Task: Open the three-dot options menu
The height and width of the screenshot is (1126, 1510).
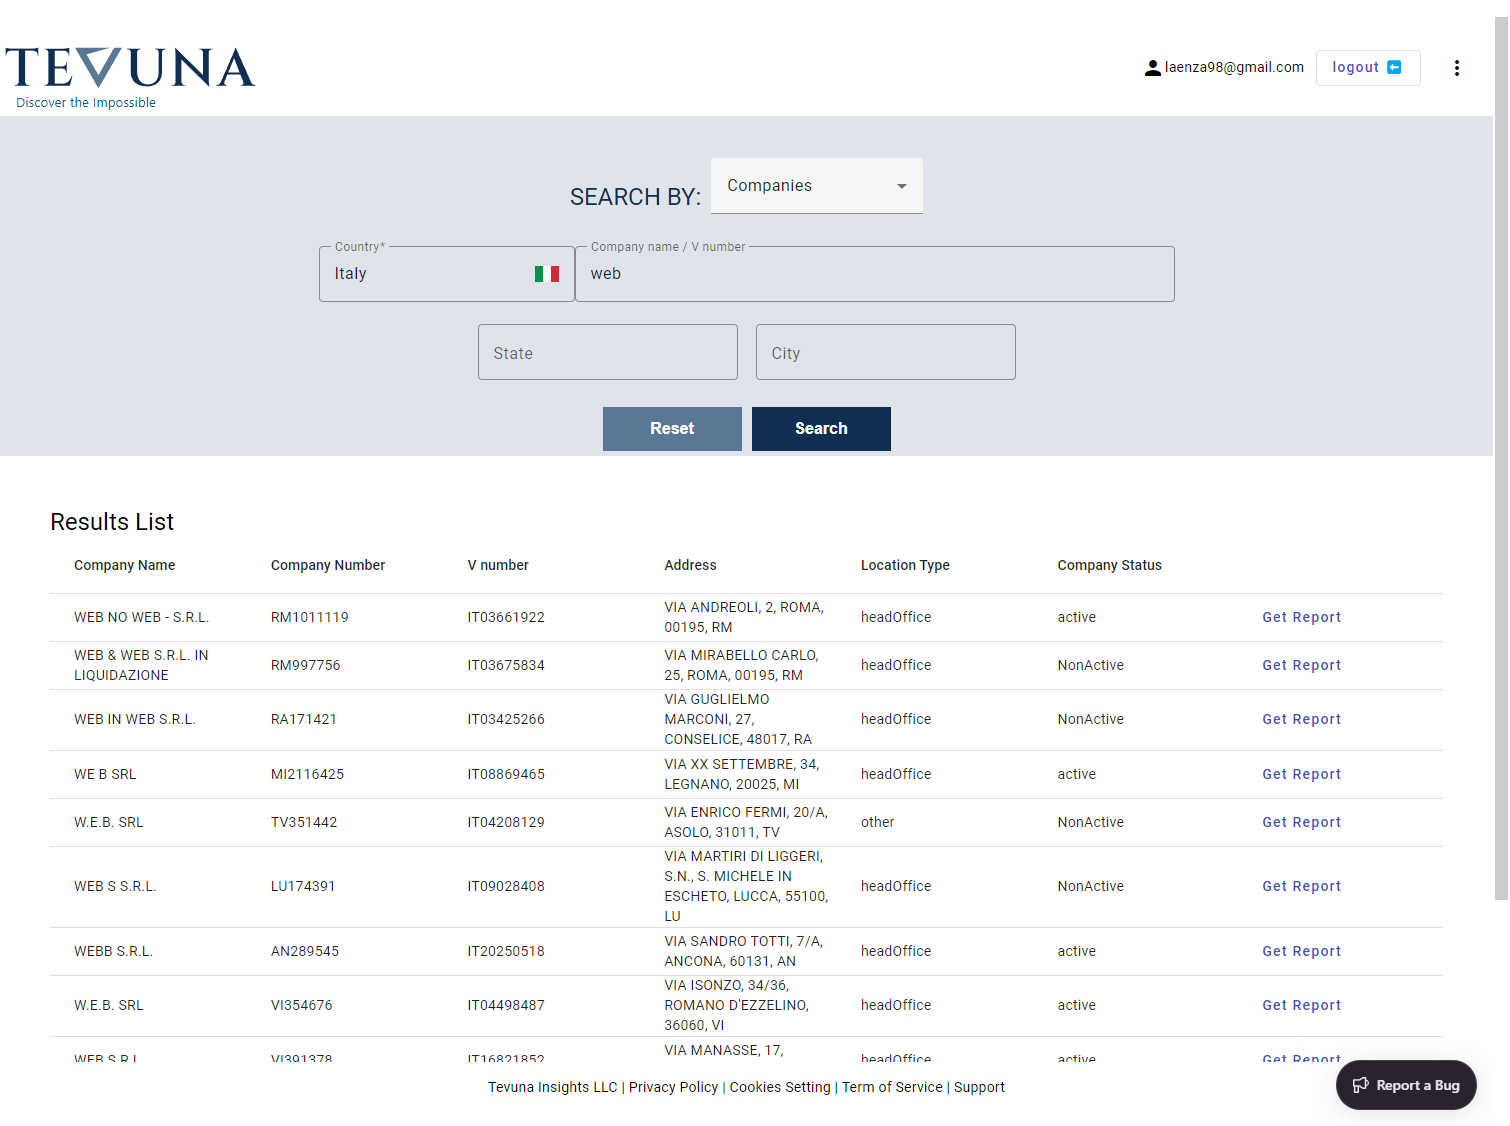Action: coord(1456,68)
